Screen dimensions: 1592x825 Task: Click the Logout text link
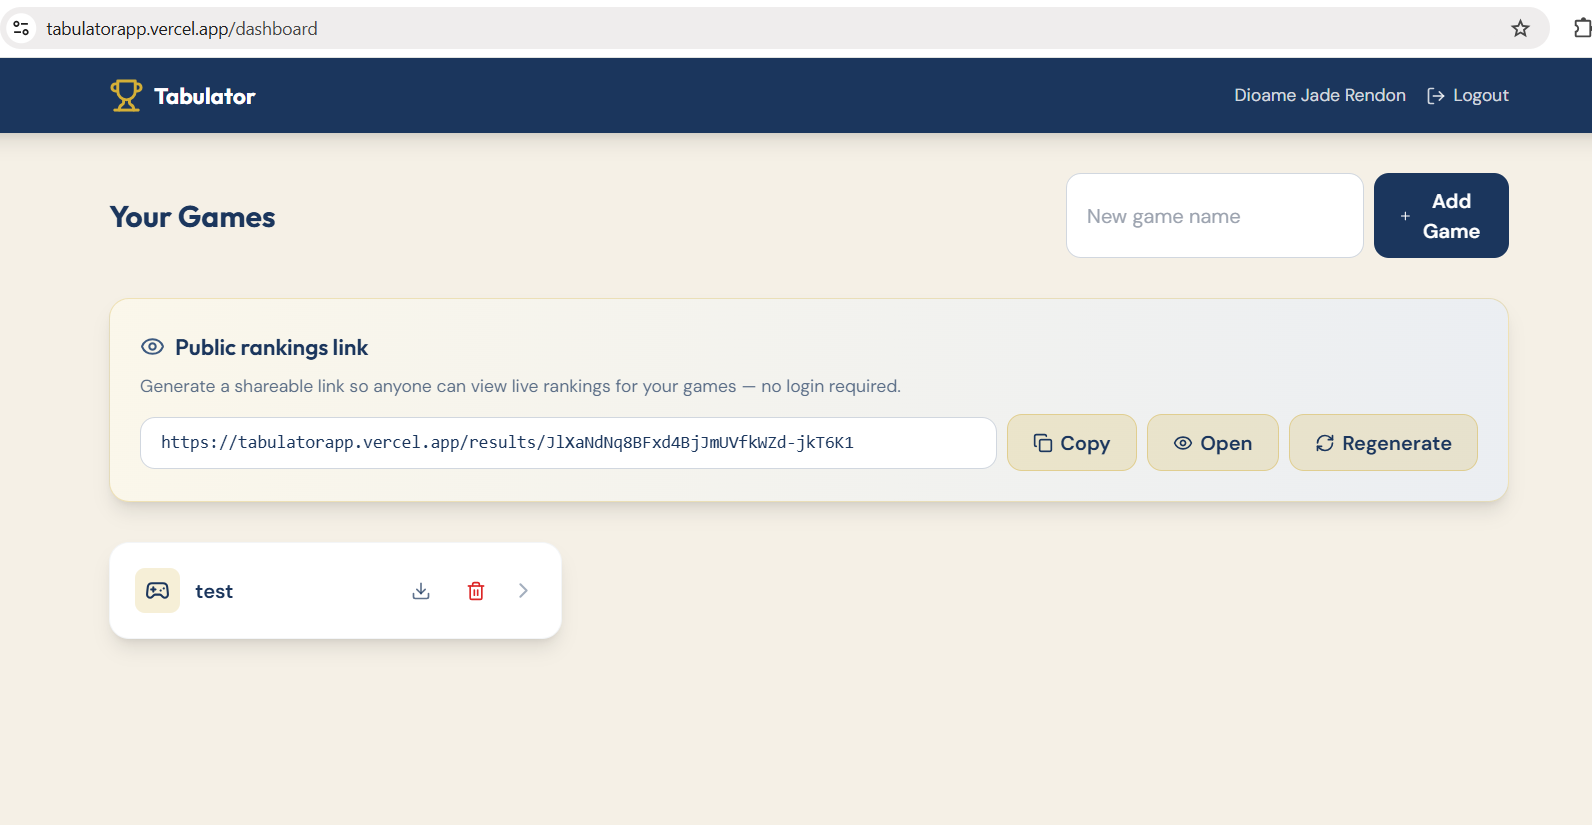[x=1481, y=96]
